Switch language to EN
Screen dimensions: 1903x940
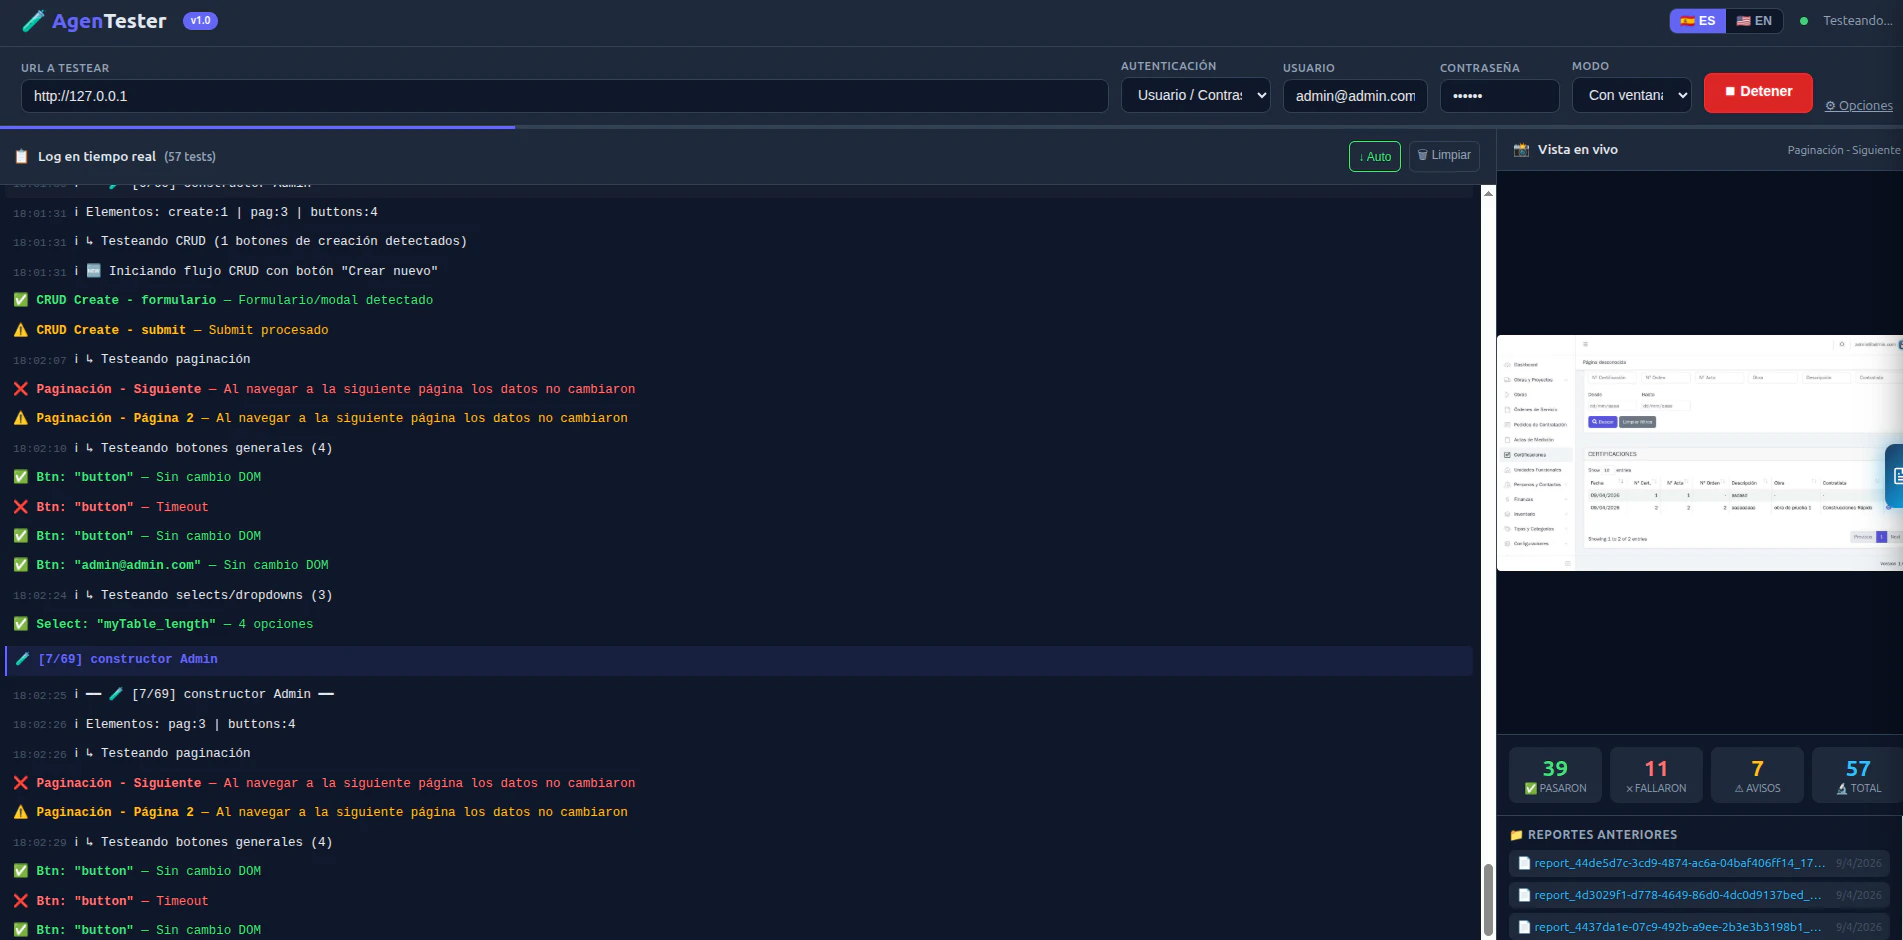(1755, 20)
